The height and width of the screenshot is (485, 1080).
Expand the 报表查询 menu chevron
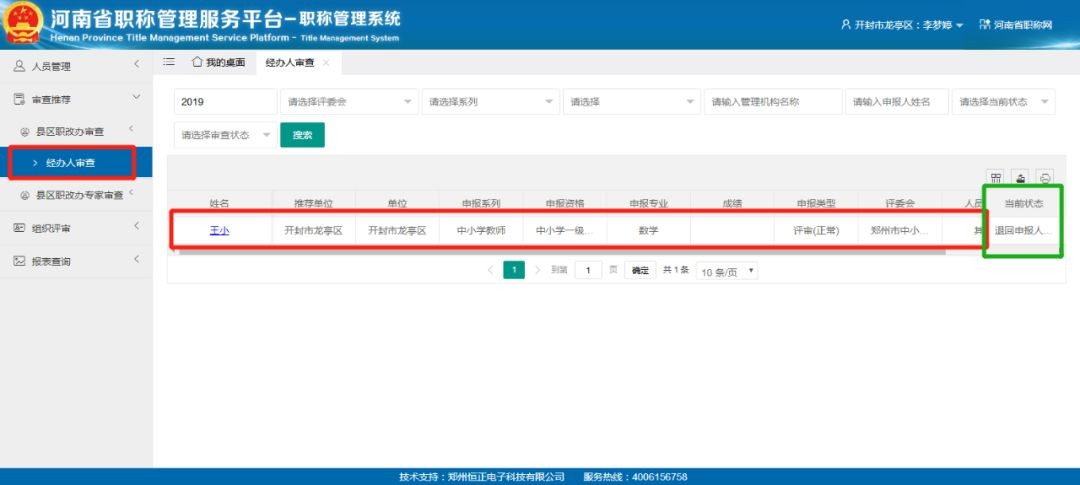click(136, 259)
